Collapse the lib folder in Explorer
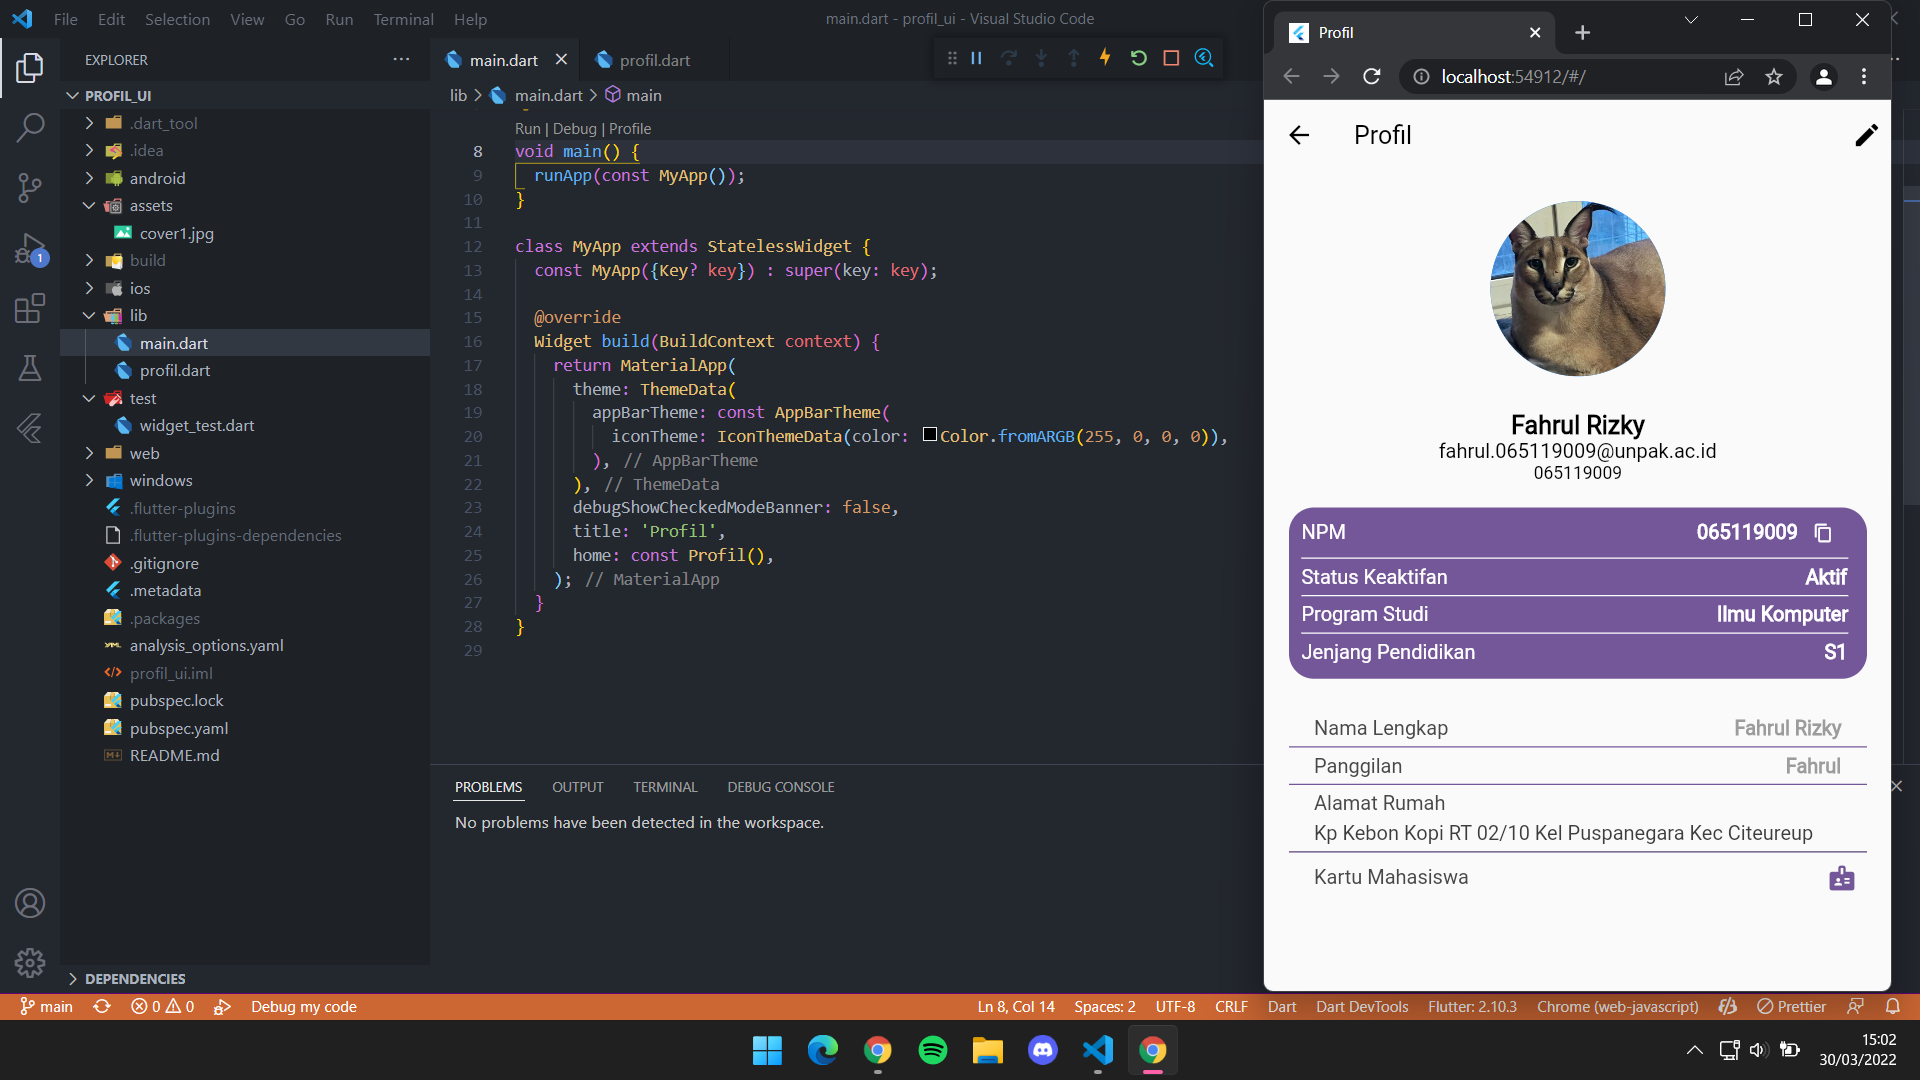The width and height of the screenshot is (1920, 1080). pos(89,315)
